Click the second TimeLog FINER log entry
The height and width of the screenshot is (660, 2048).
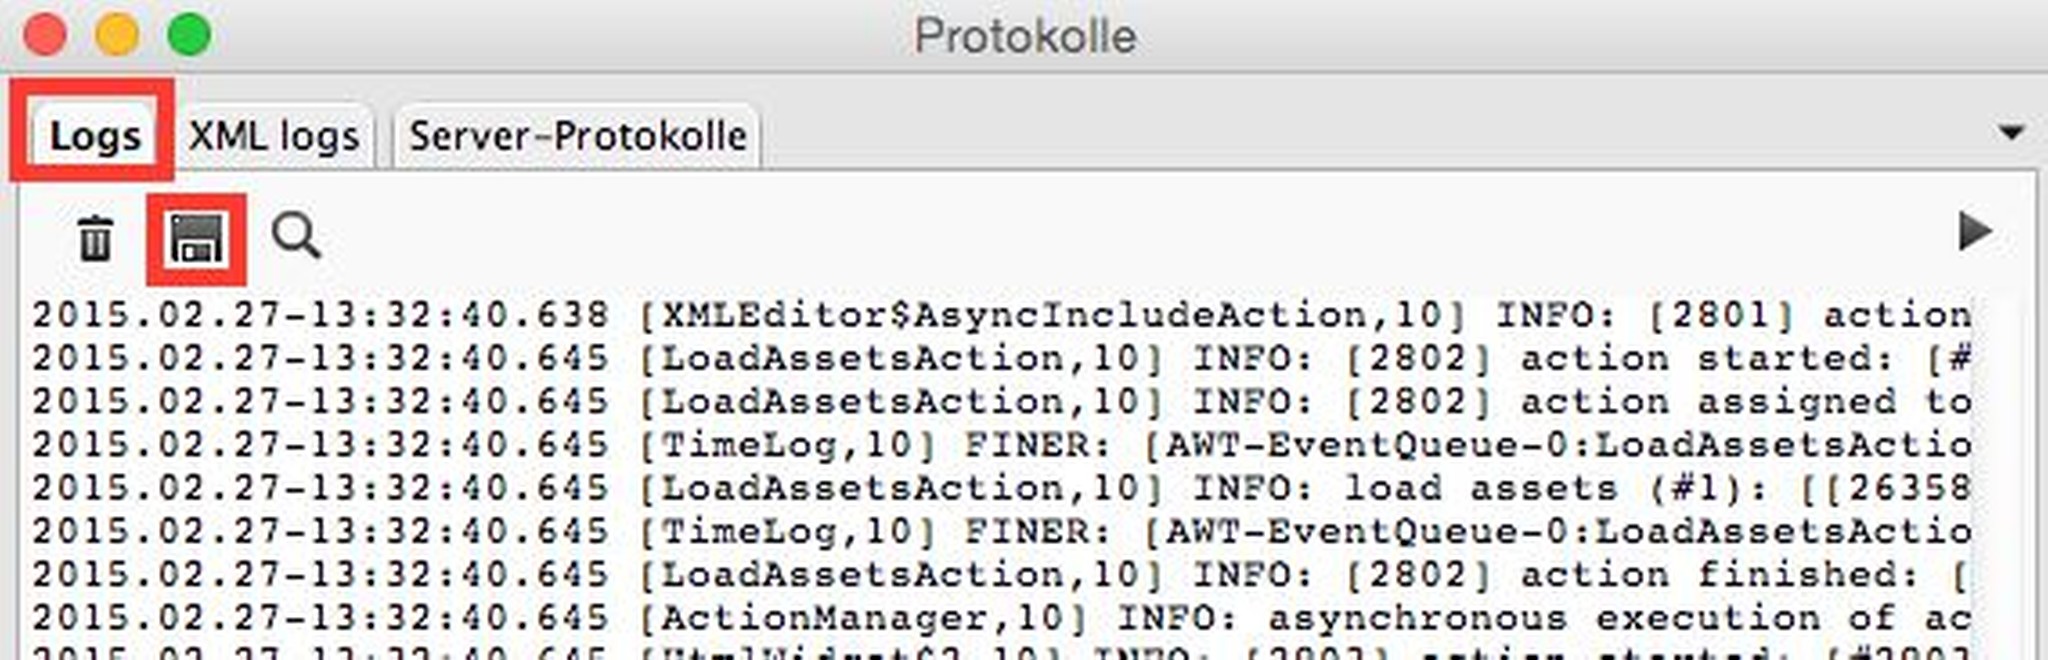pyautogui.click(x=1000, y=531)
